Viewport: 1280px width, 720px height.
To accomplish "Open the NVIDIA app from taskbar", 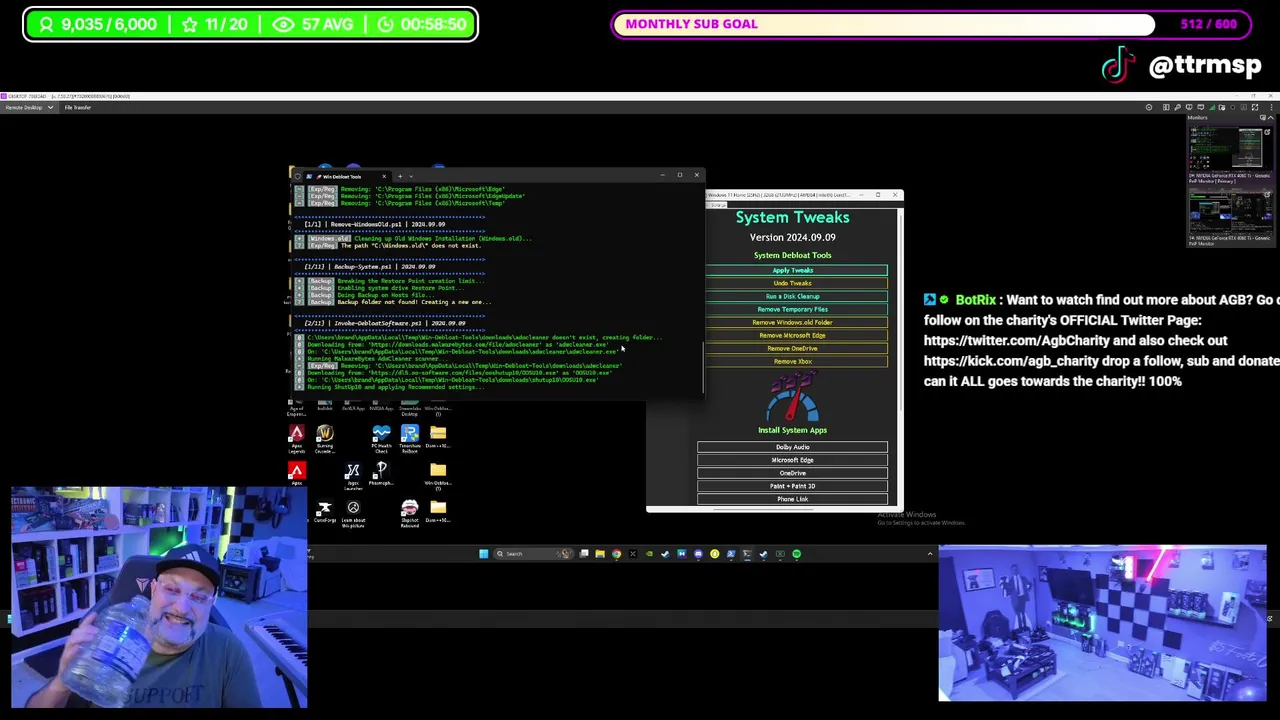I will pos(649,554).
